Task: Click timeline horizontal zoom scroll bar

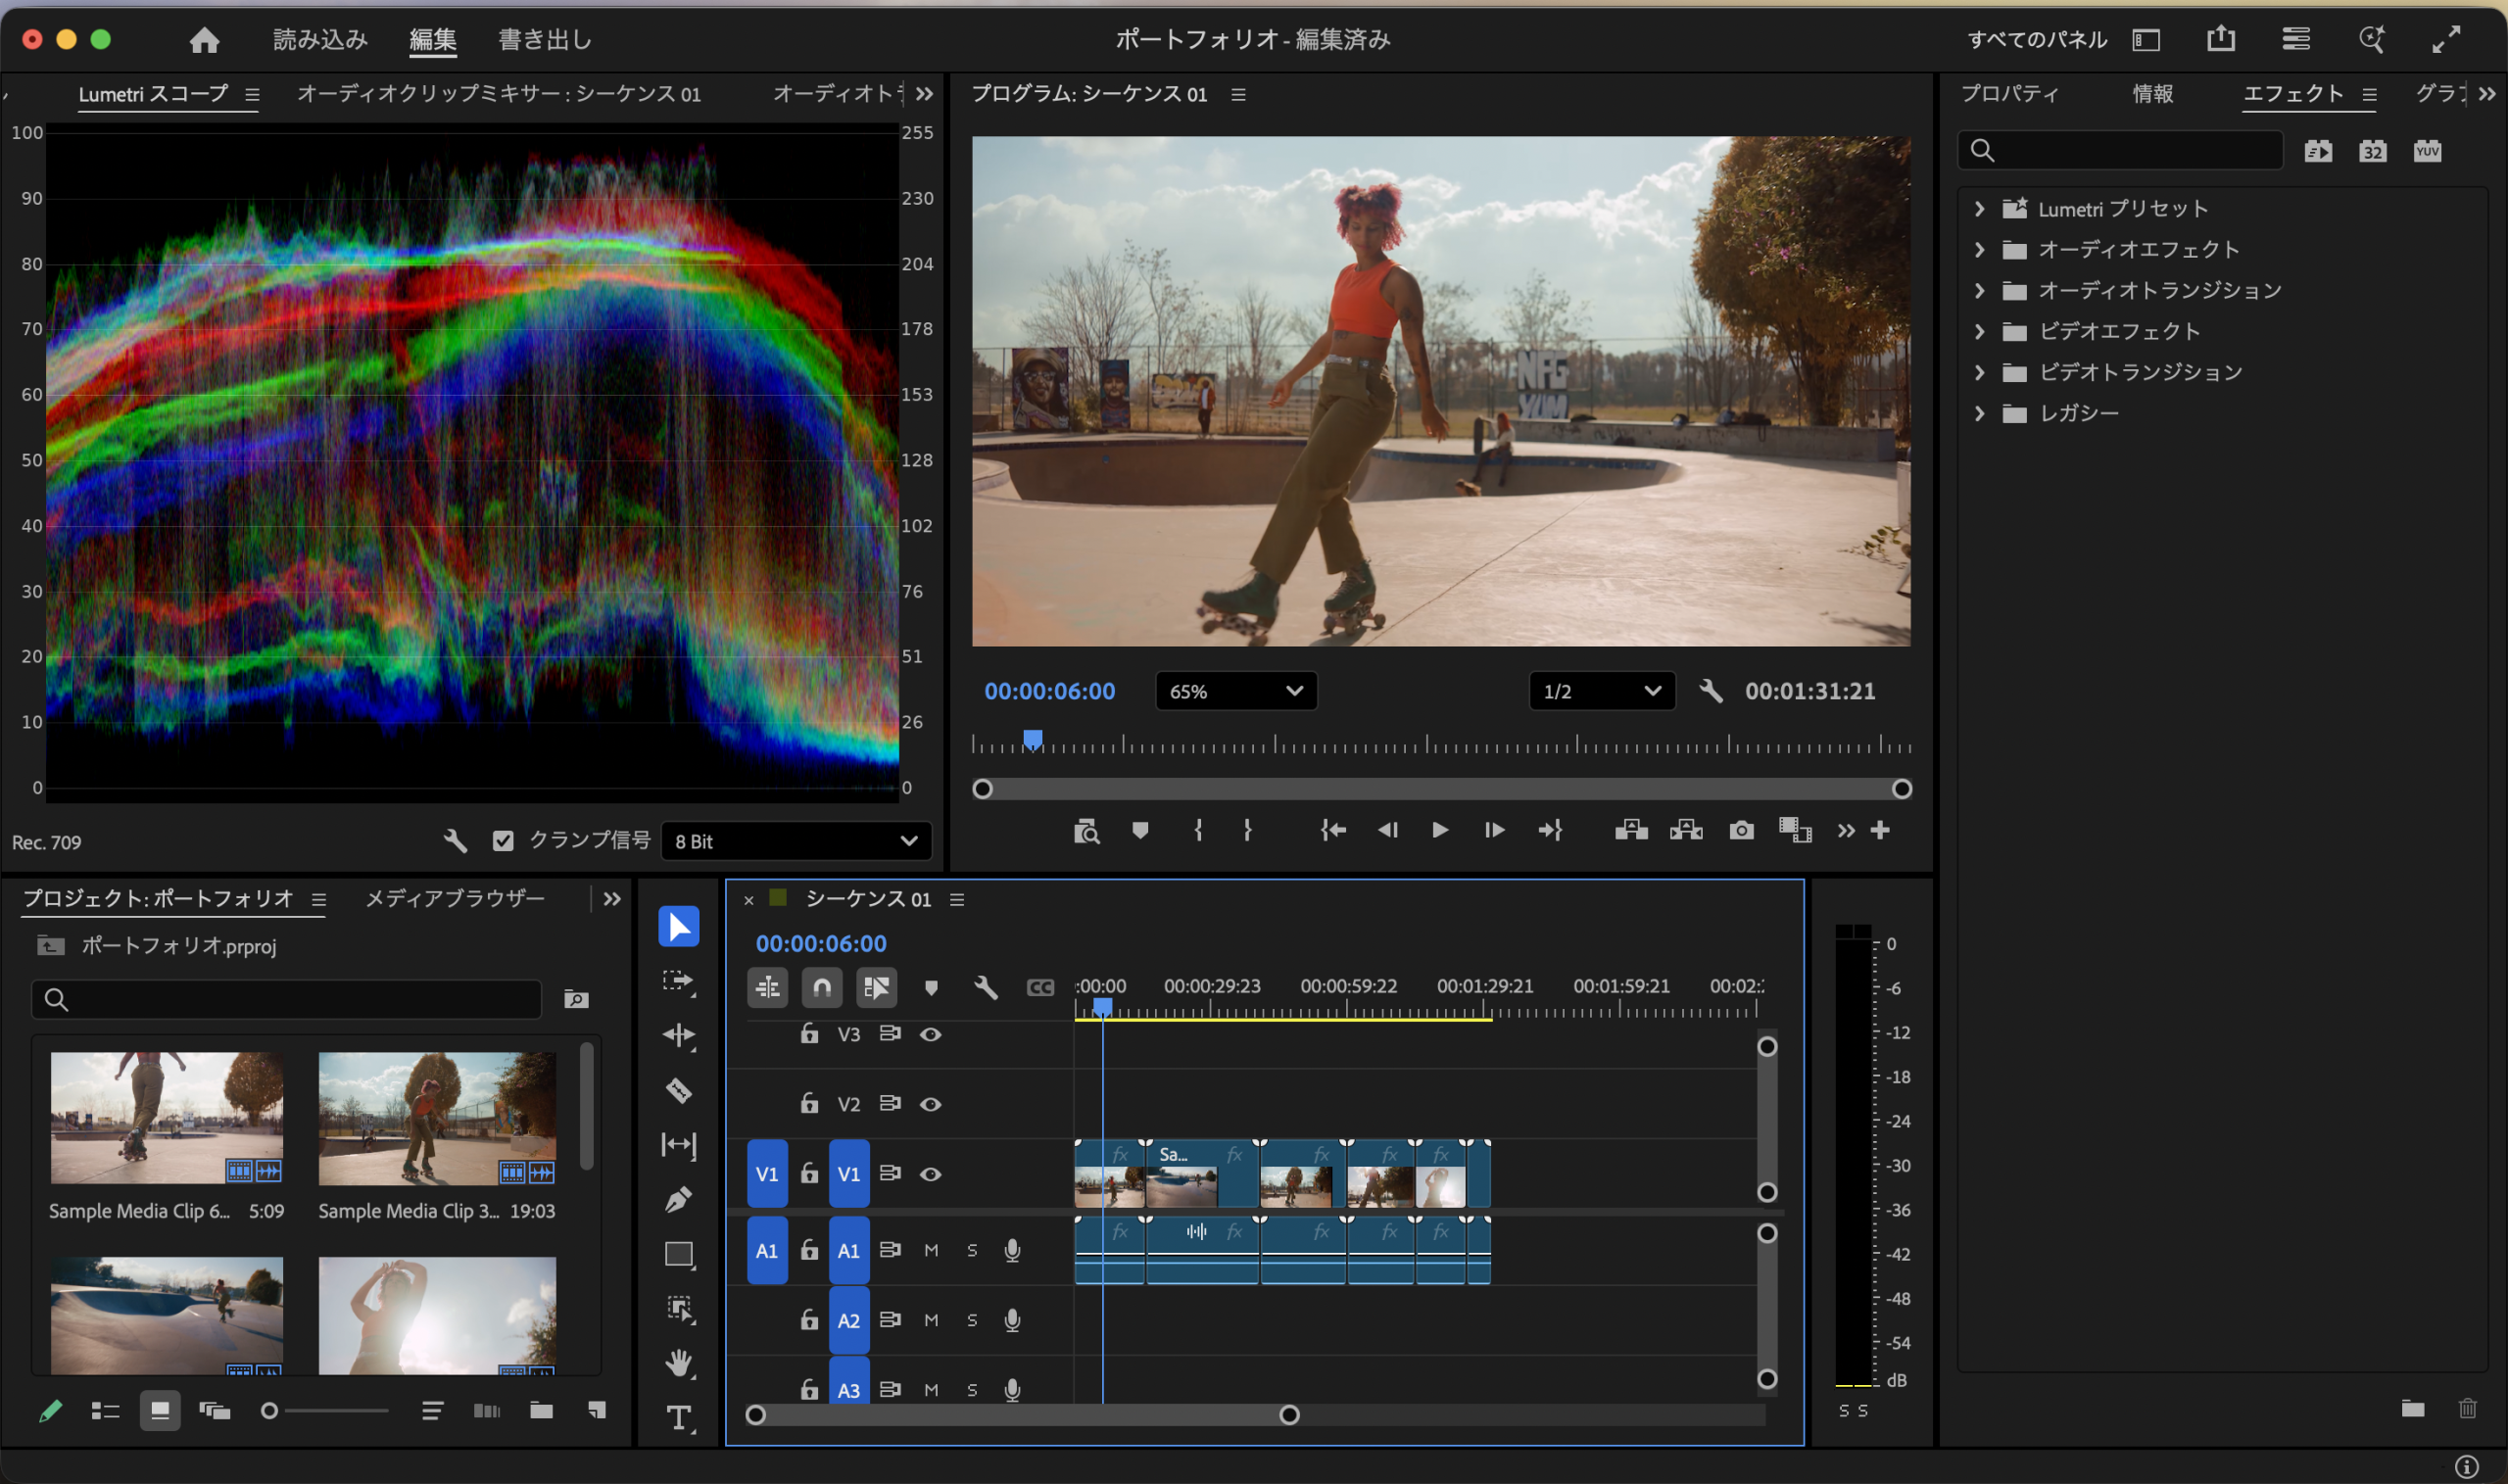Action: [x=1022, y=1414]
